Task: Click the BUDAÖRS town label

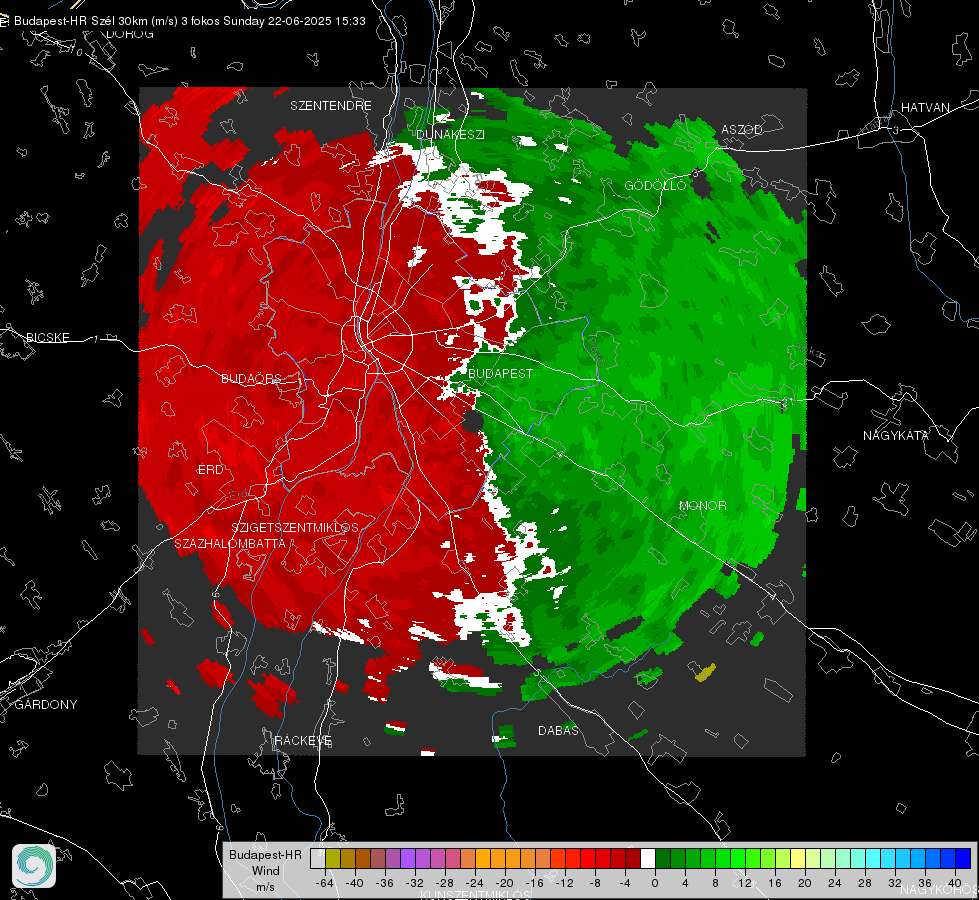Action: pyautogui.click(x=251, y=378)
